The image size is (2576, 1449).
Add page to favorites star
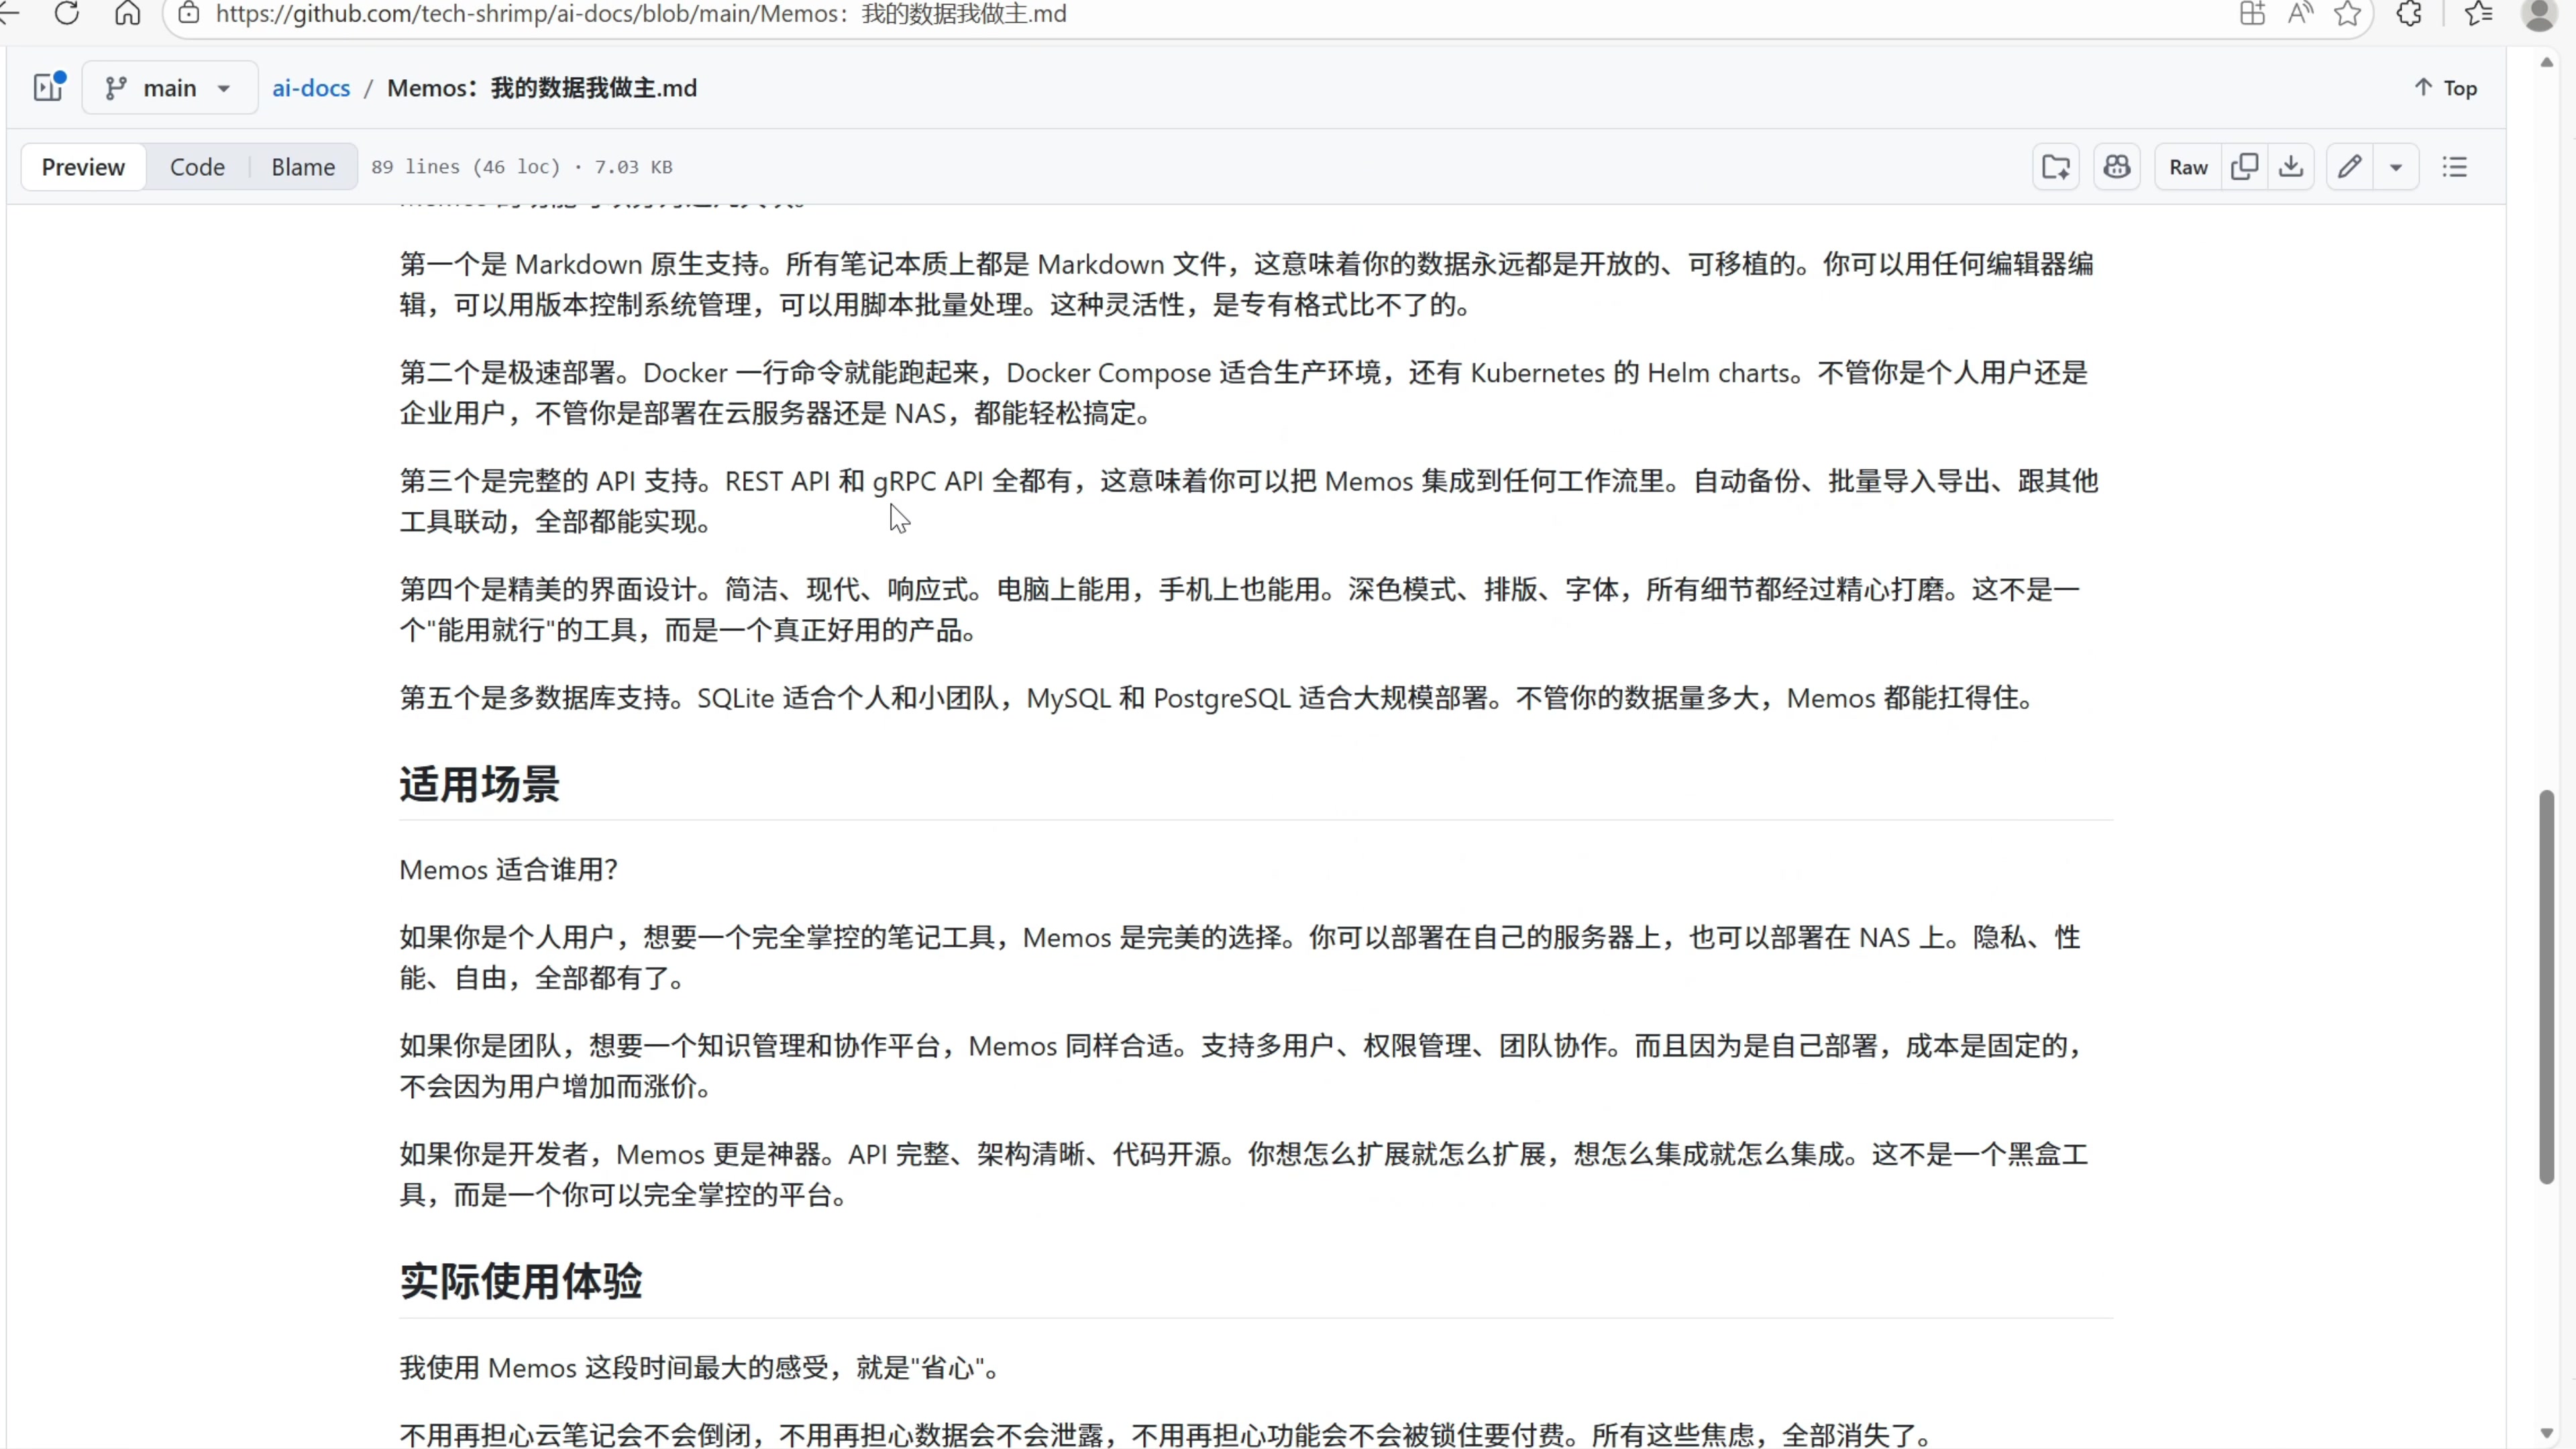click(2348, 14)
